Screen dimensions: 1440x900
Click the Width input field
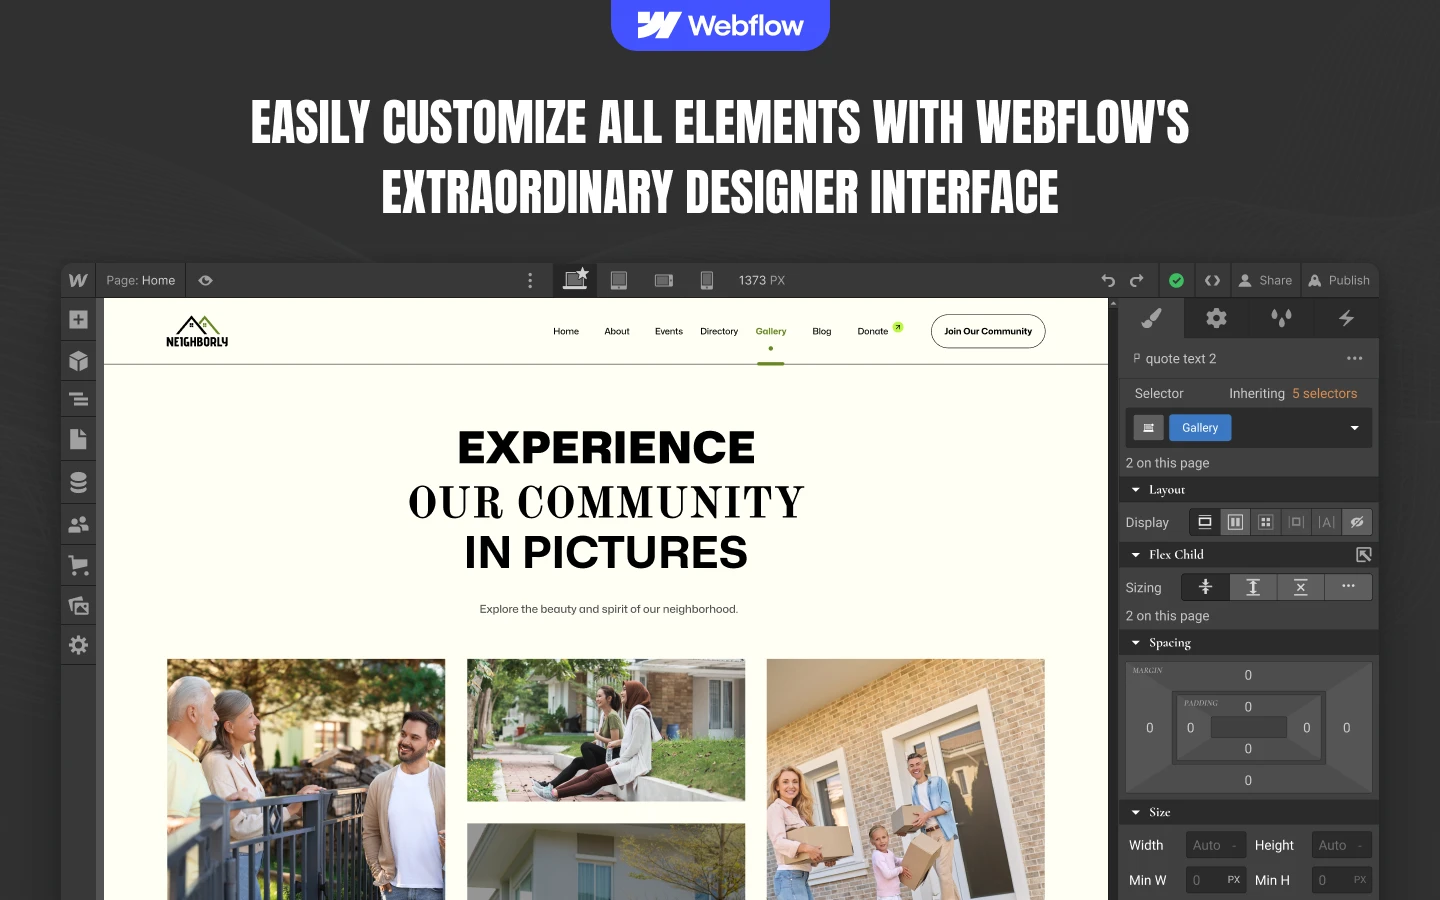tap(1214, 845)
